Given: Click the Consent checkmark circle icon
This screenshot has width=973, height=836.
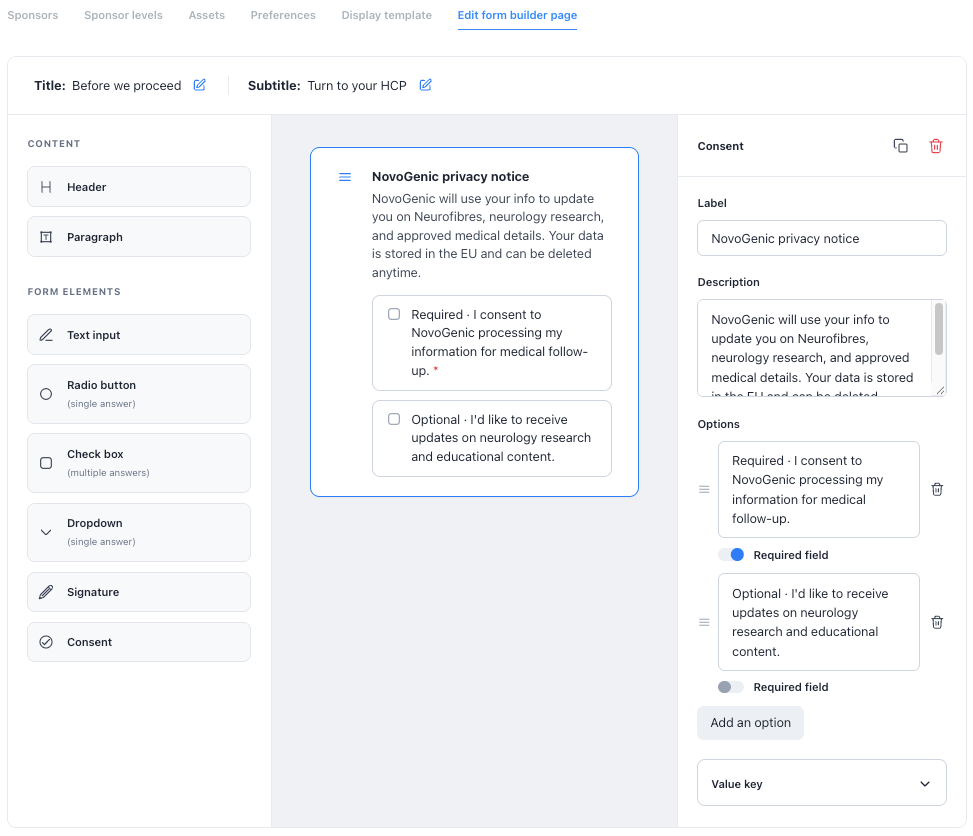Looking at the screenshot, I should point(46,642).
